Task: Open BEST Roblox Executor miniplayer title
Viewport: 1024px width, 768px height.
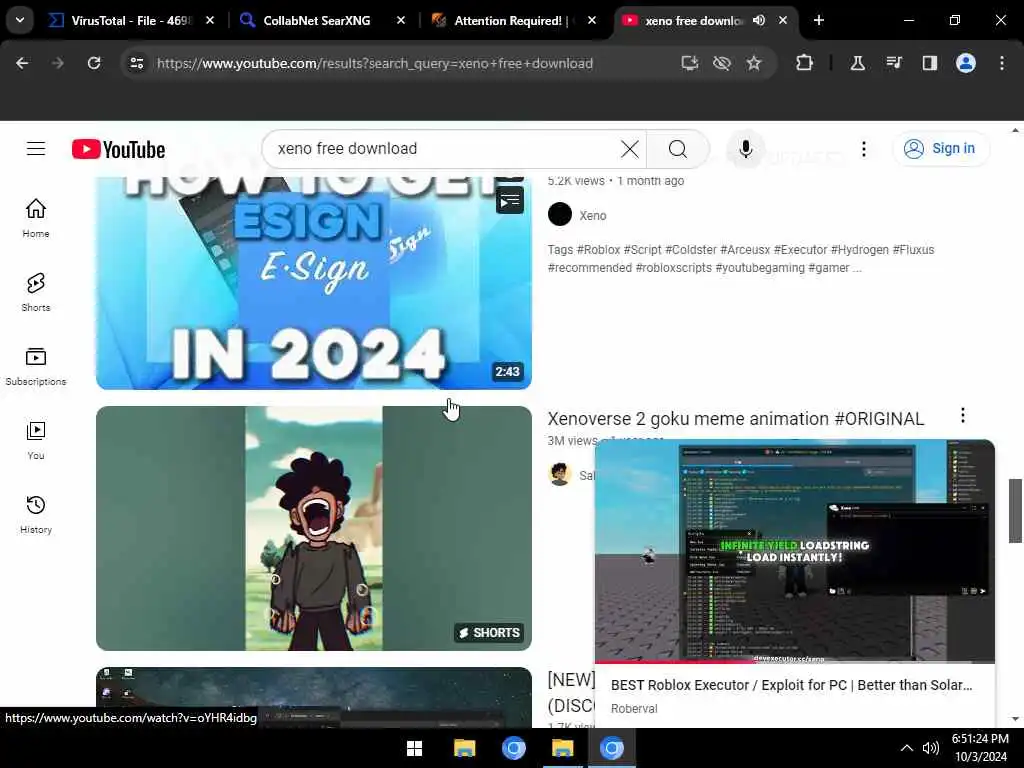Action: point(792,685)
